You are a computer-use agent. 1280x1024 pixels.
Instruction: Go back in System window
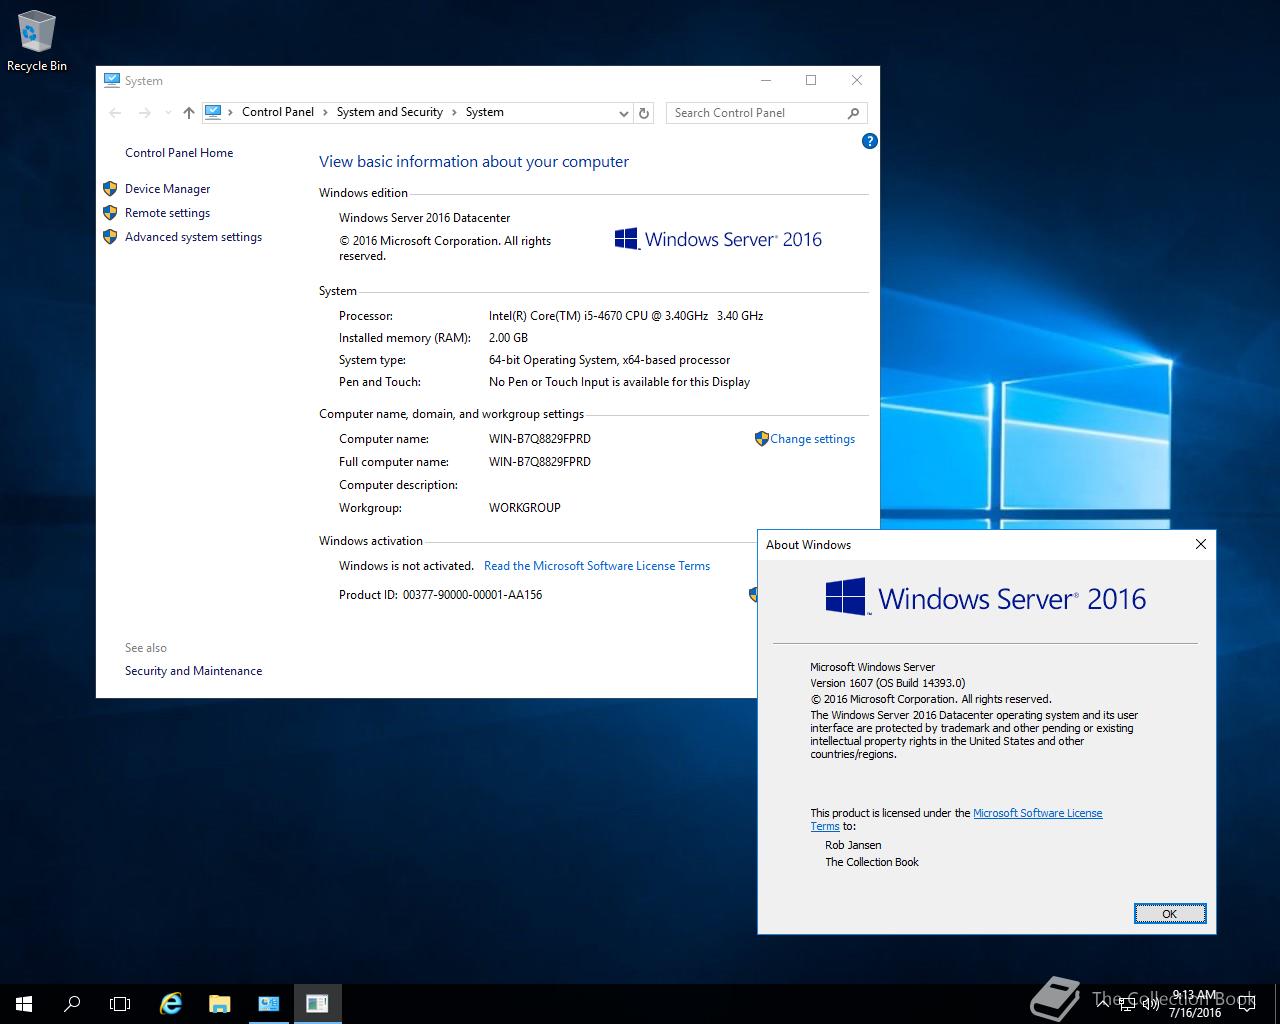pyautogui.click(x=115, y=113)
